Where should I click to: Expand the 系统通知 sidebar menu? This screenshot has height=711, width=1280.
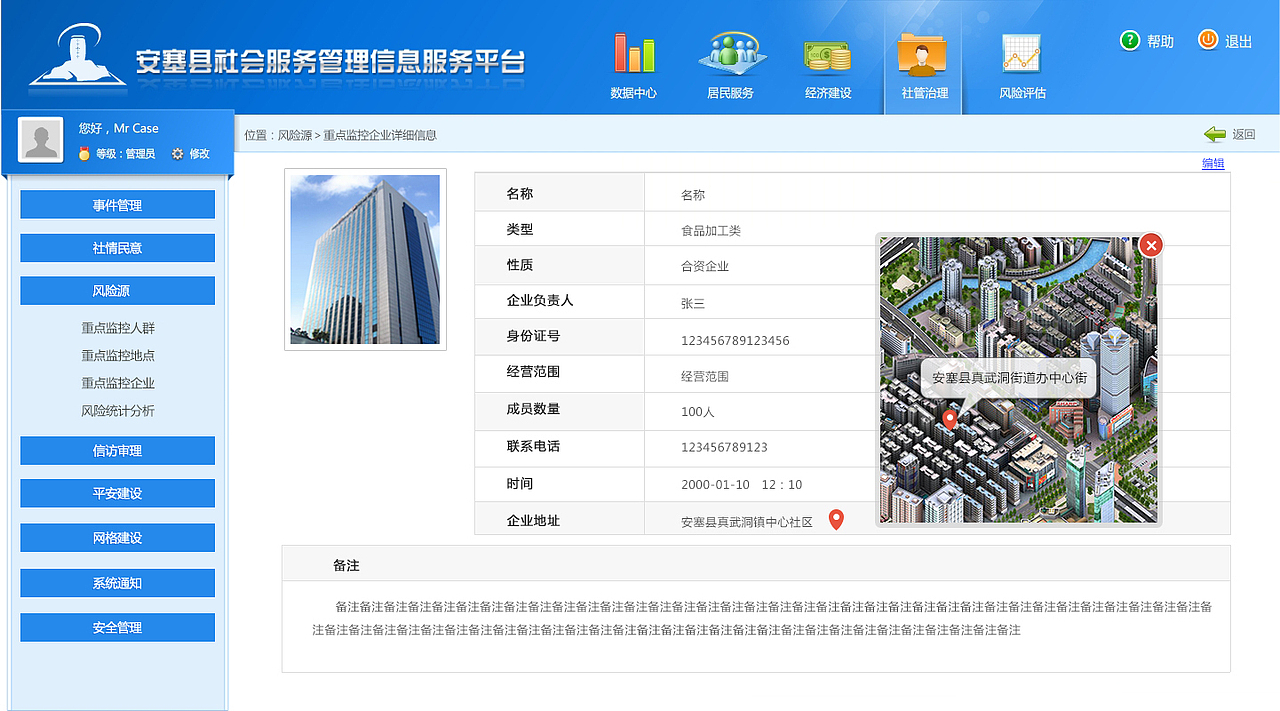click(x=118, y=583)
